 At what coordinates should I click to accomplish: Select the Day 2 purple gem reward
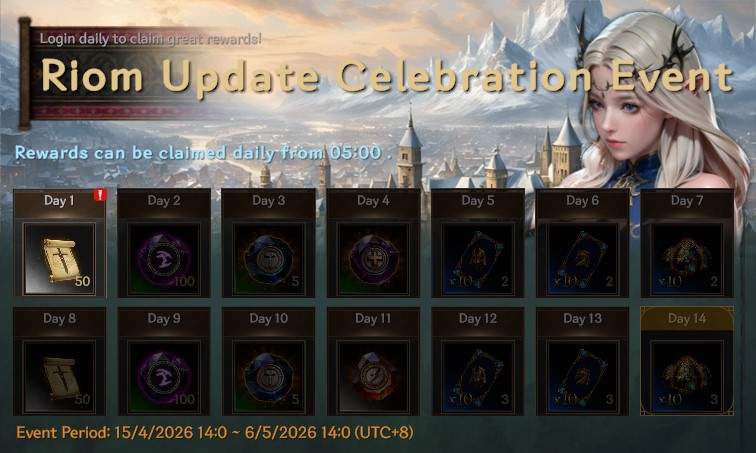pos(164,259)
